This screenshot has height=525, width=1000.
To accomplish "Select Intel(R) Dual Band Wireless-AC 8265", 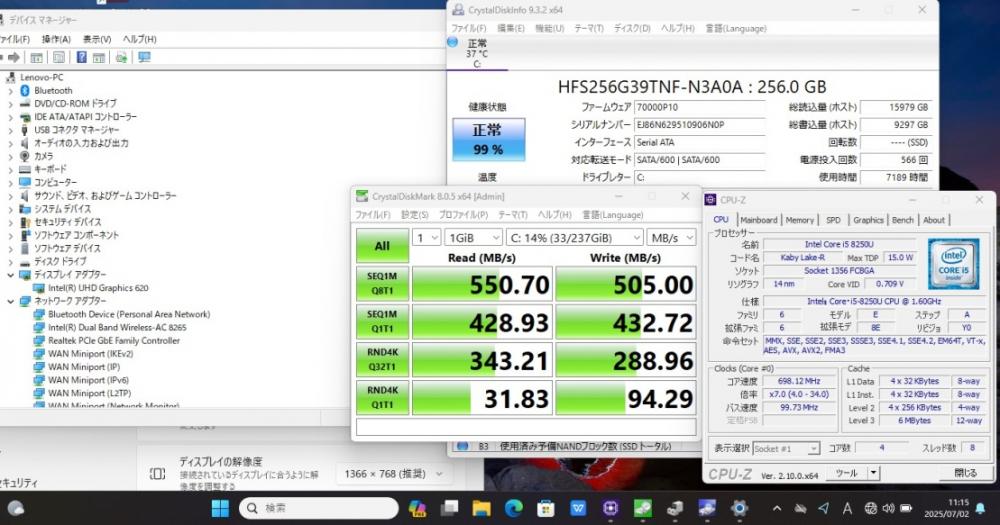I will tap(117, 327).
